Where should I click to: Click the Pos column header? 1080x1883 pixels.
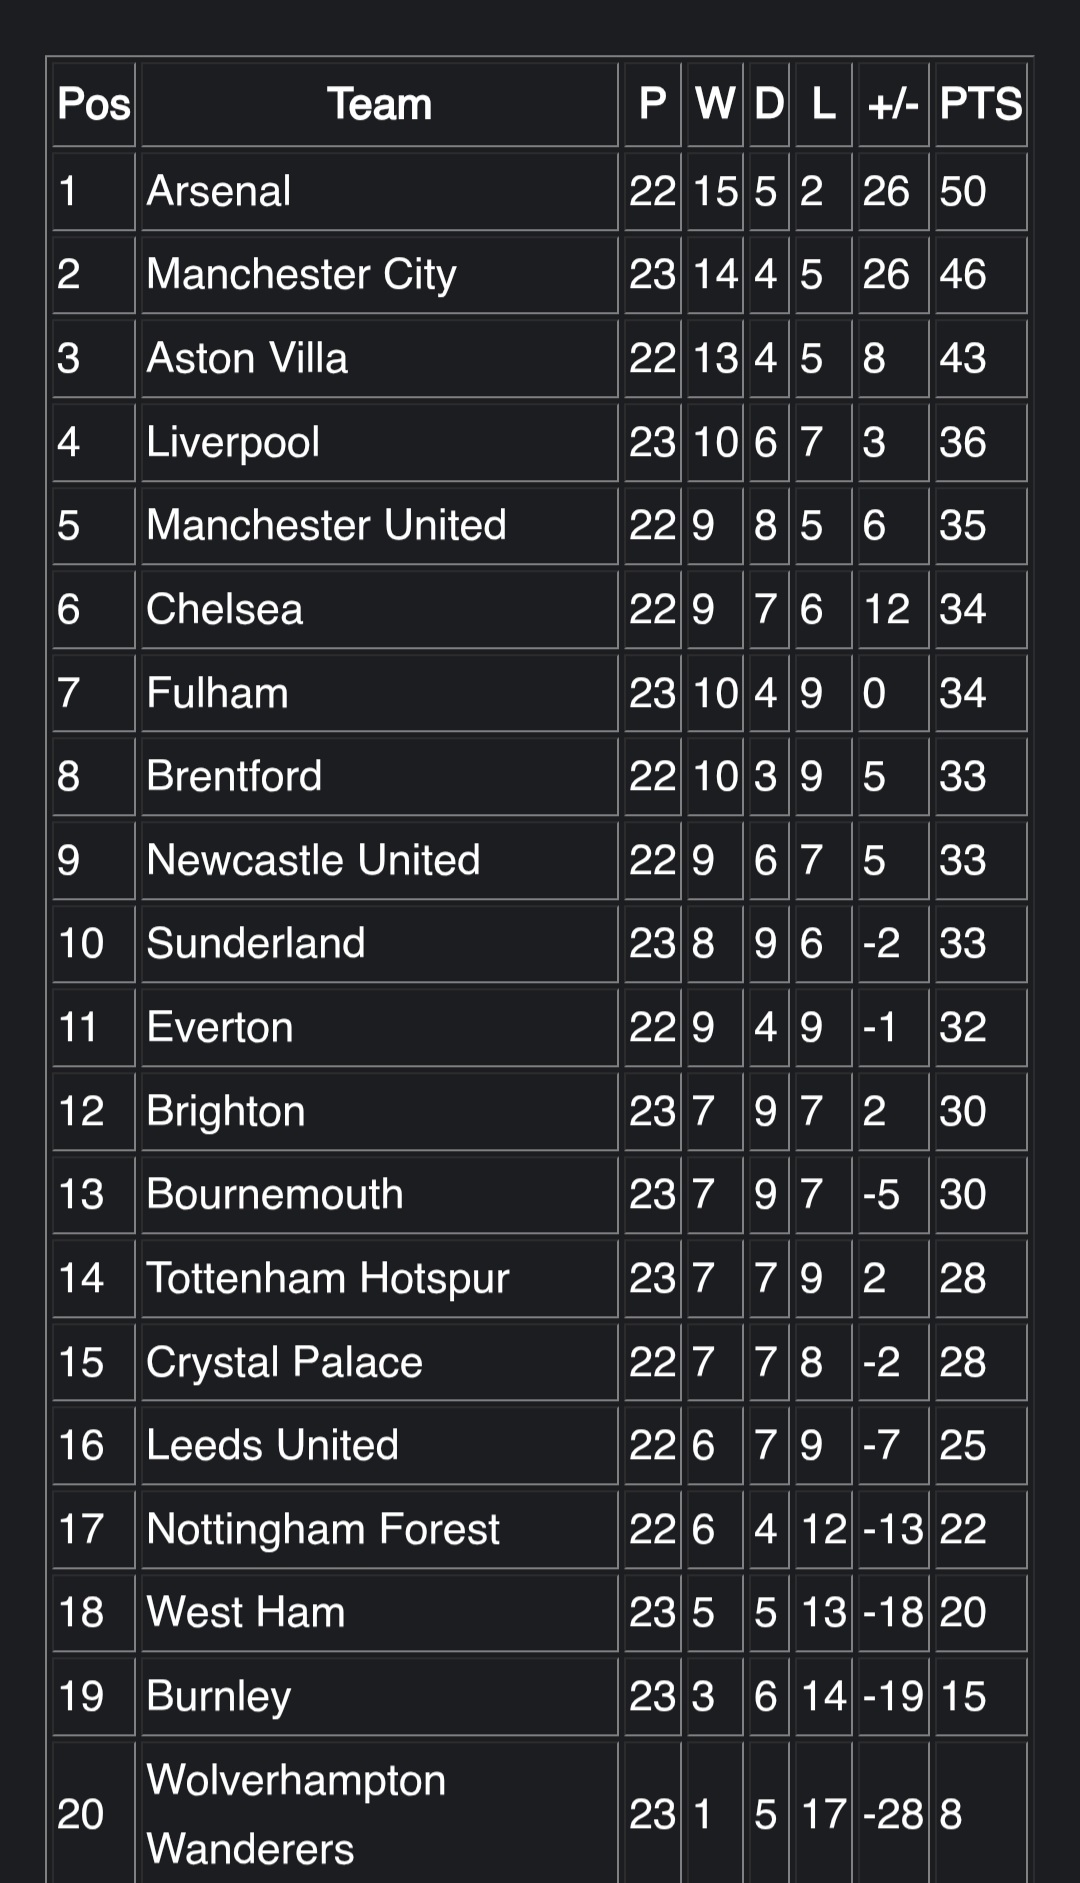pyautogui.click(x=94, y=104)
